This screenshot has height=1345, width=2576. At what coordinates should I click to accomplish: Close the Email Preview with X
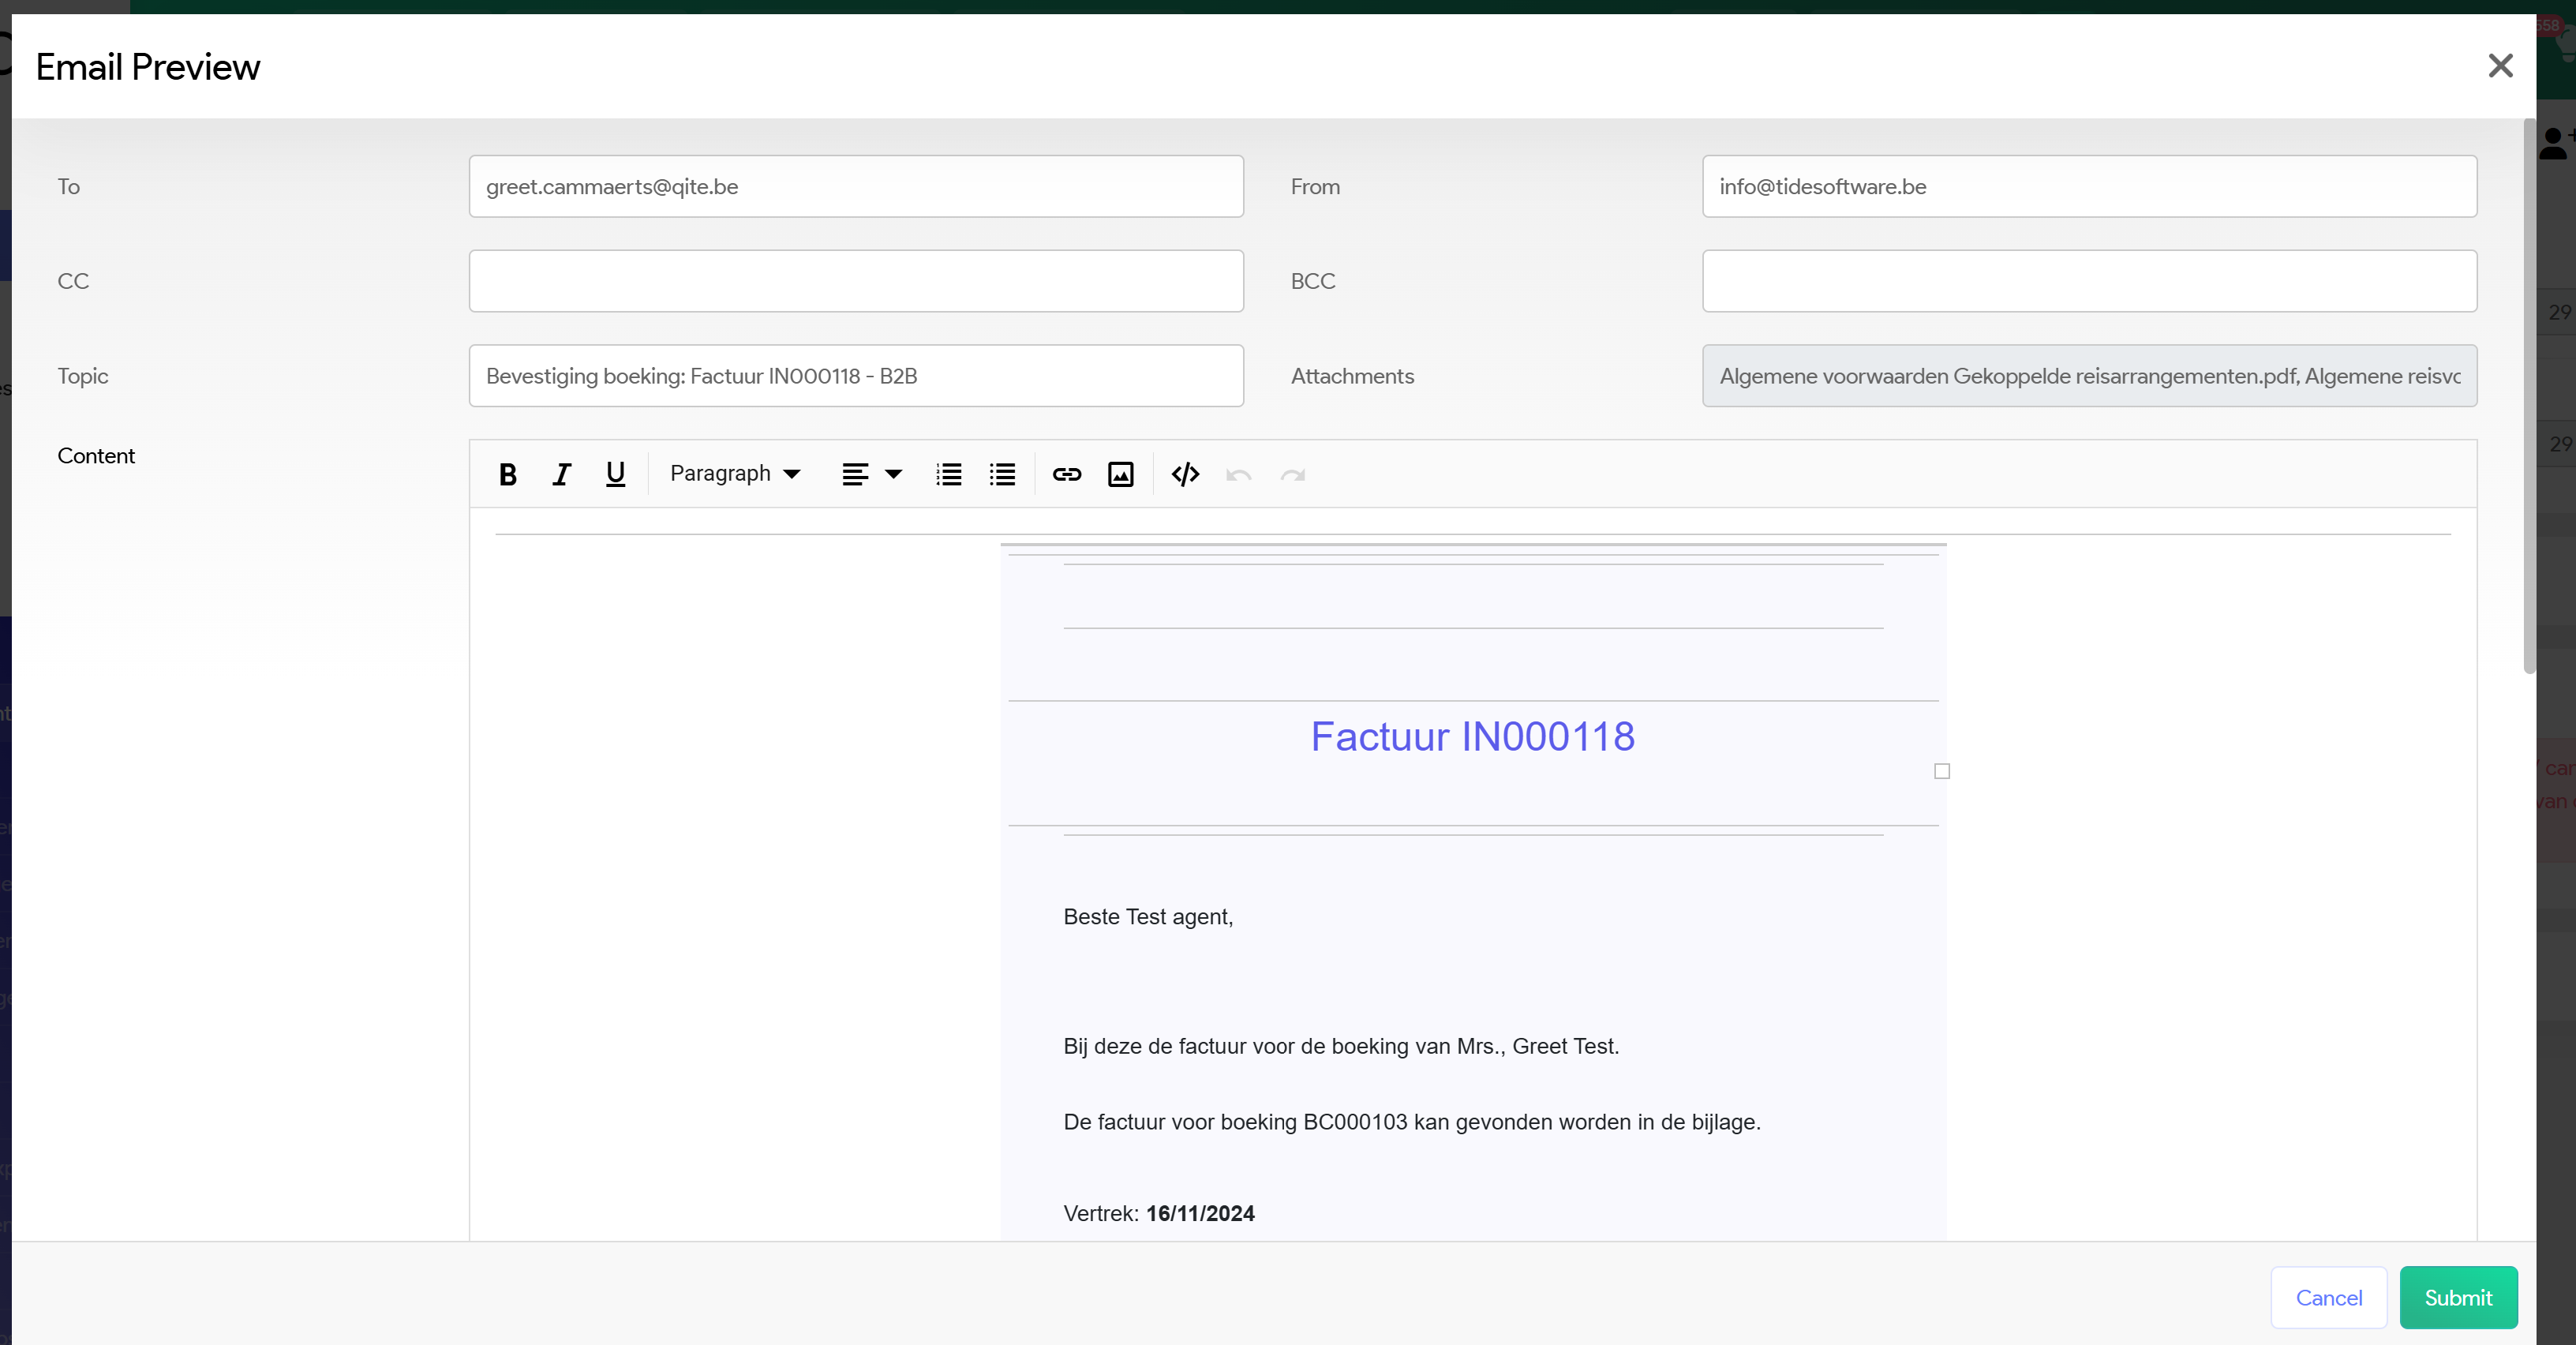[2500, 66]
